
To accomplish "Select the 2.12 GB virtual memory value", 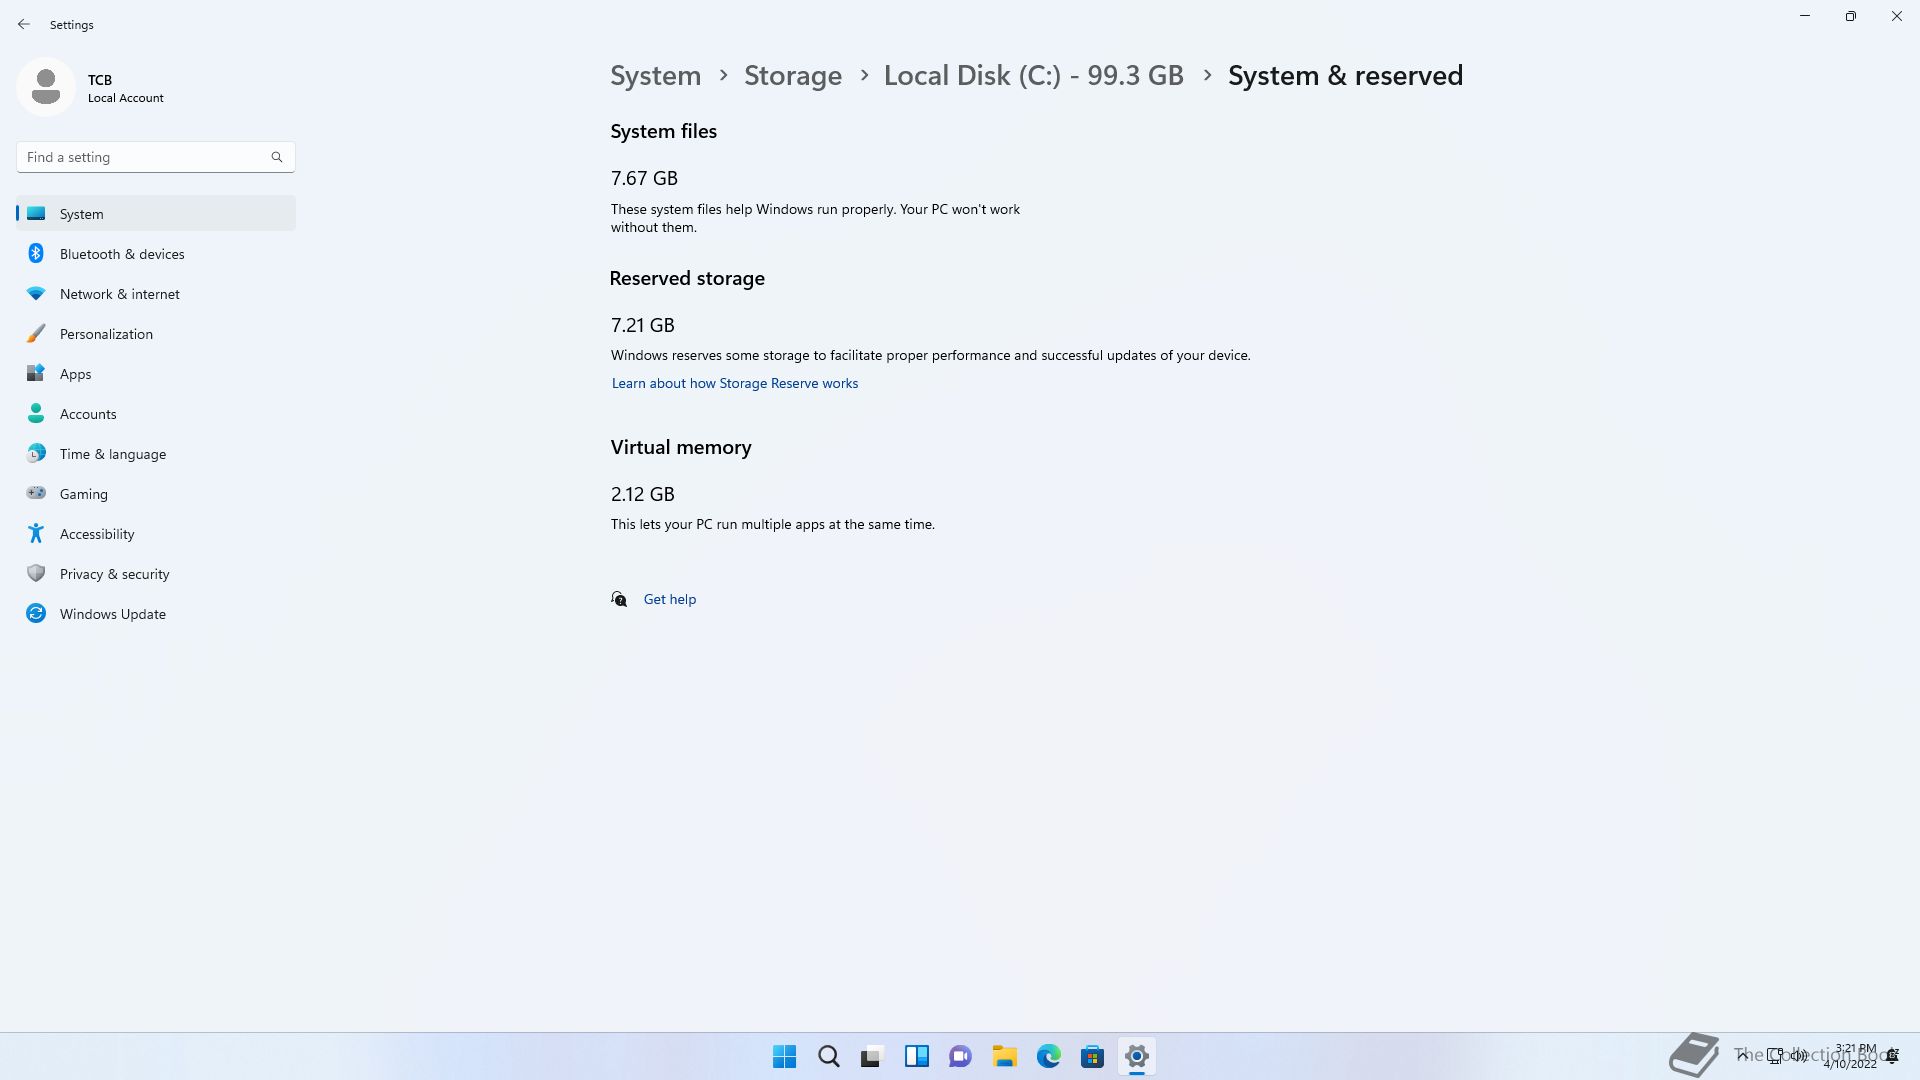I will [643, 494].
